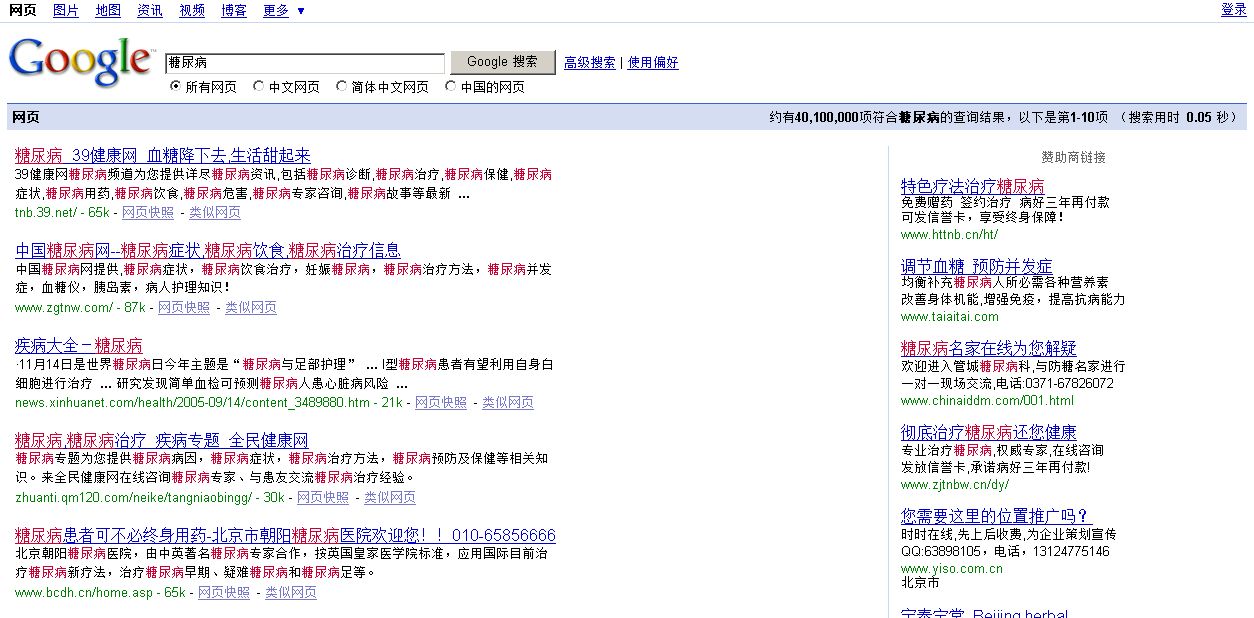Open sponsored link 特色疗法治疗糖尿病
The width and height of the screenshot is (1254, 618).
[x=973, y=186]
